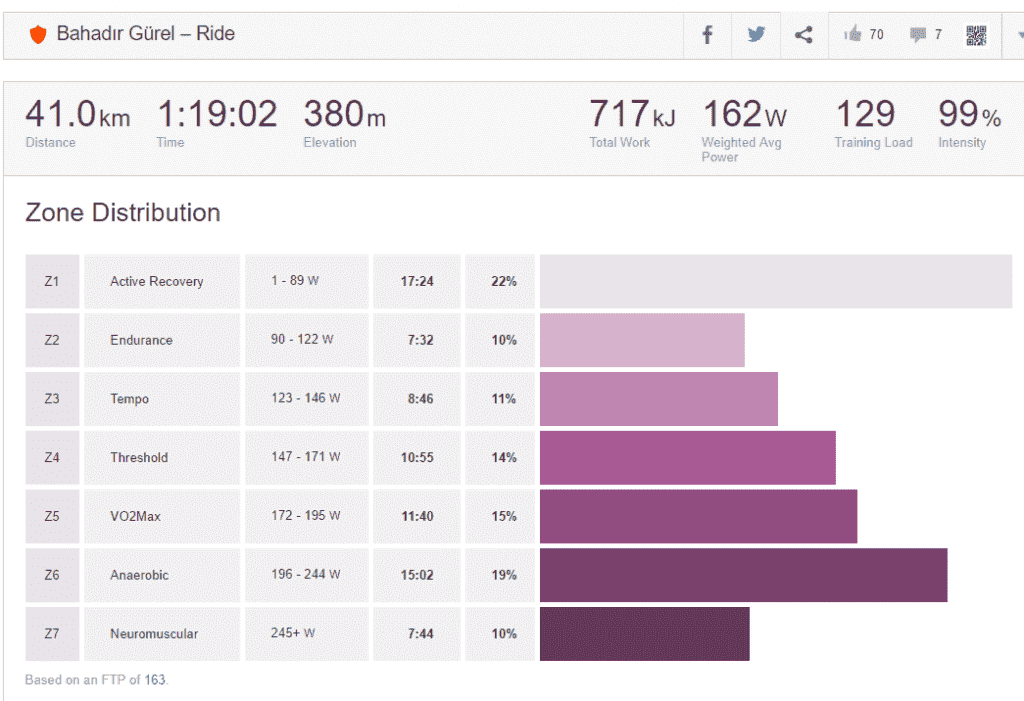
Task: Click the Z7 Neuromuscular zone label
Action: (154, 634)
